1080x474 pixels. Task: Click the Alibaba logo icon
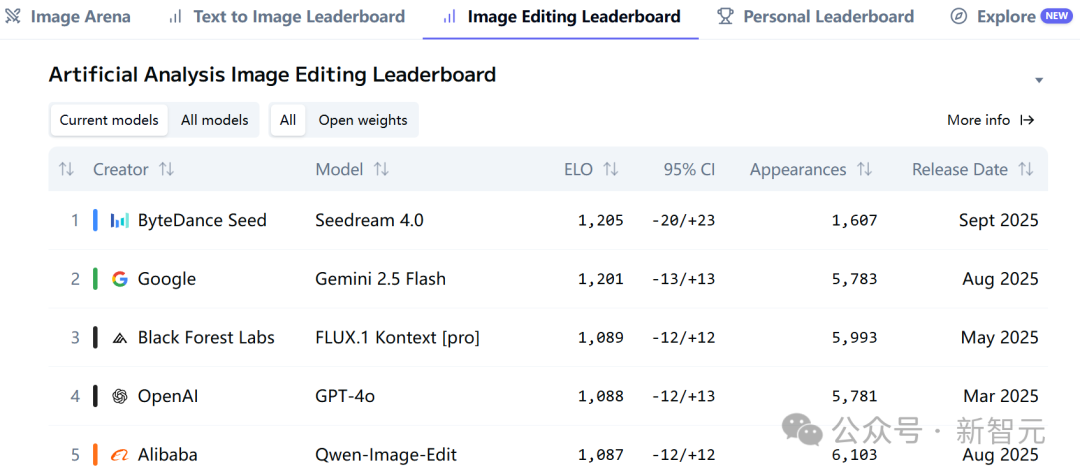tap(120, 455)
